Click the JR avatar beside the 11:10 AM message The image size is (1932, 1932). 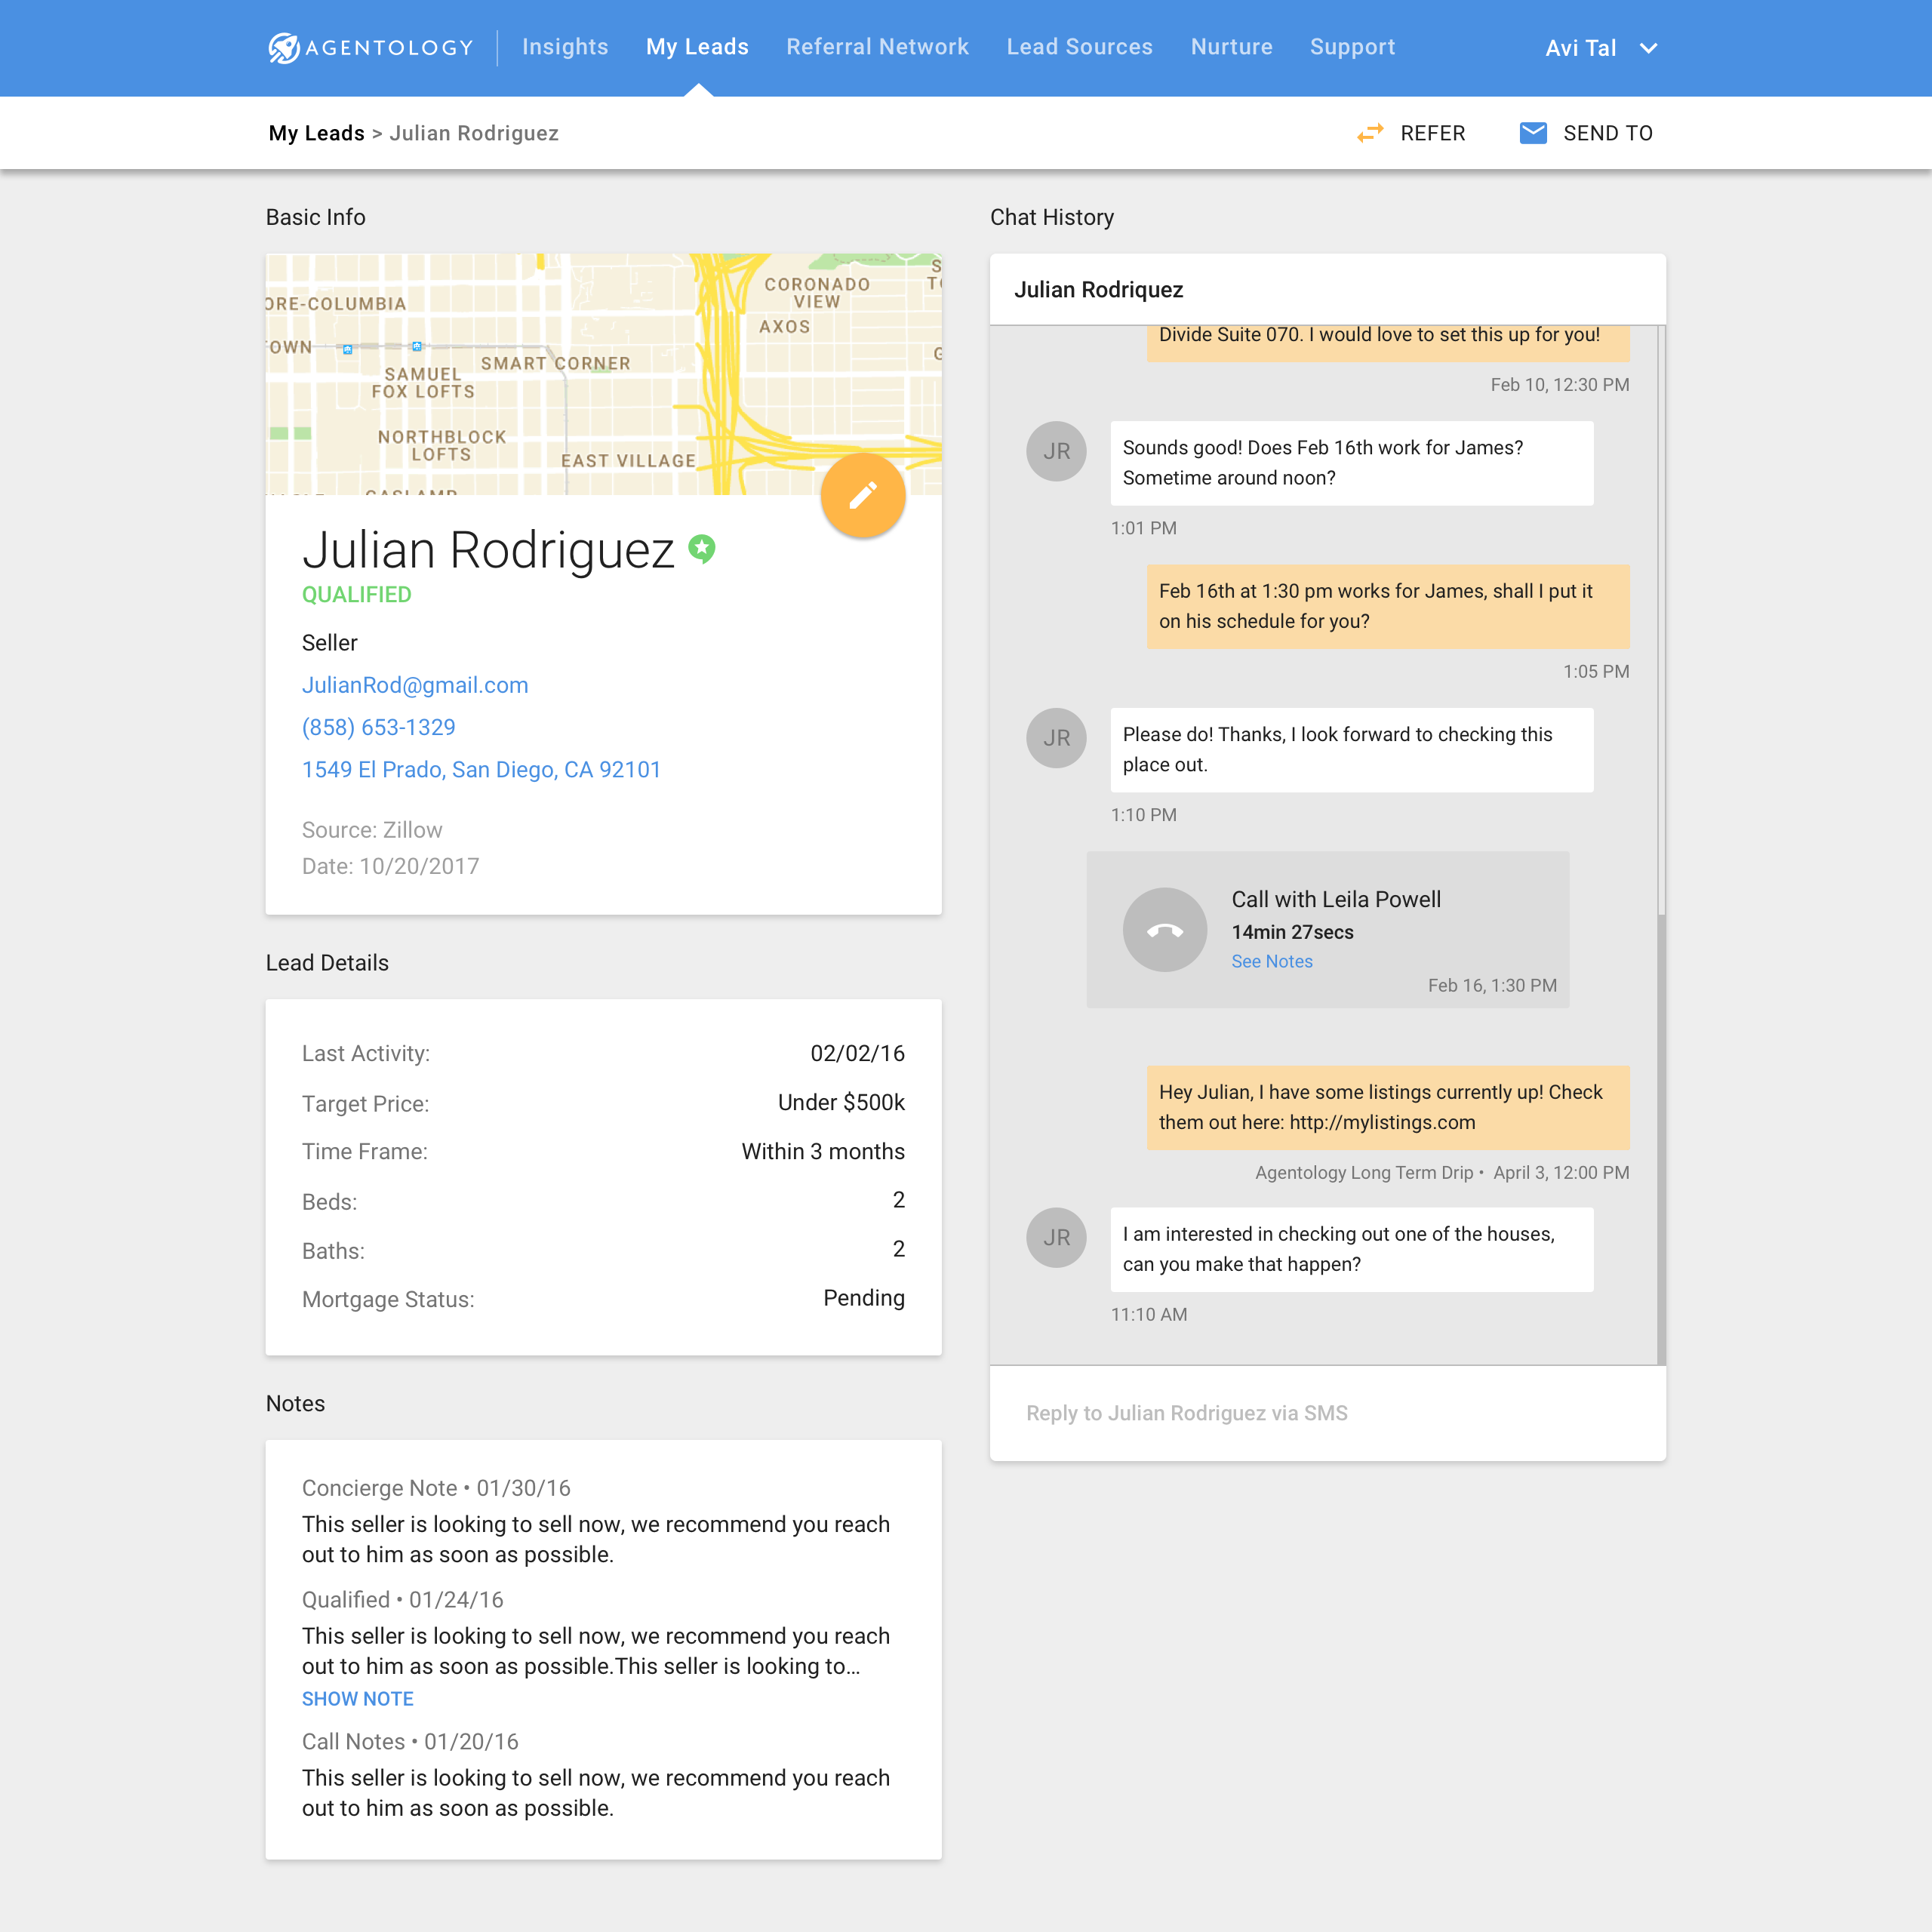1056,1237
